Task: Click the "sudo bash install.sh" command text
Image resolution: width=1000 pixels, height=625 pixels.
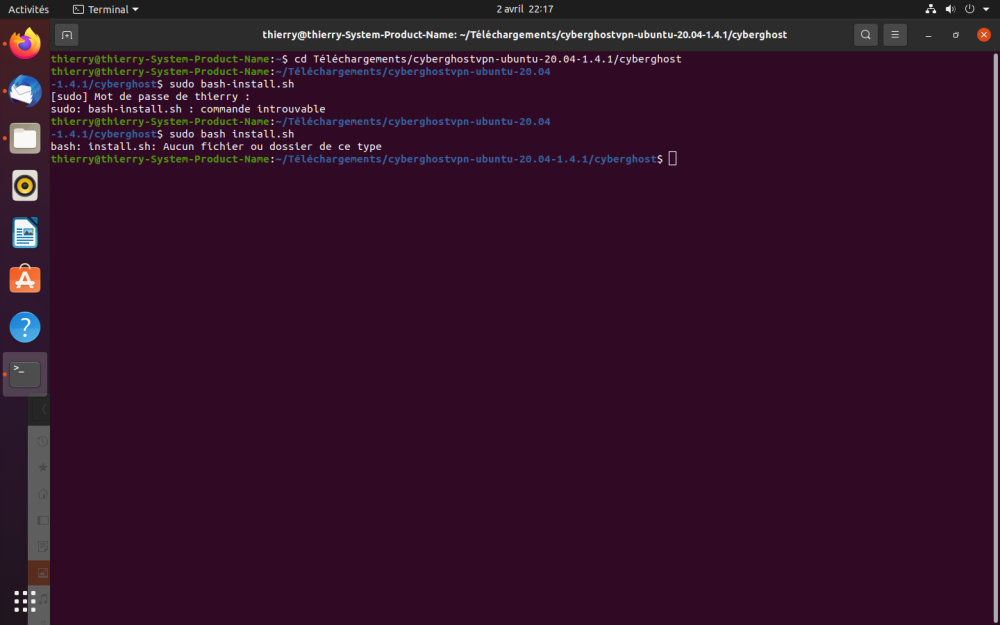Action: click(232, 134)
